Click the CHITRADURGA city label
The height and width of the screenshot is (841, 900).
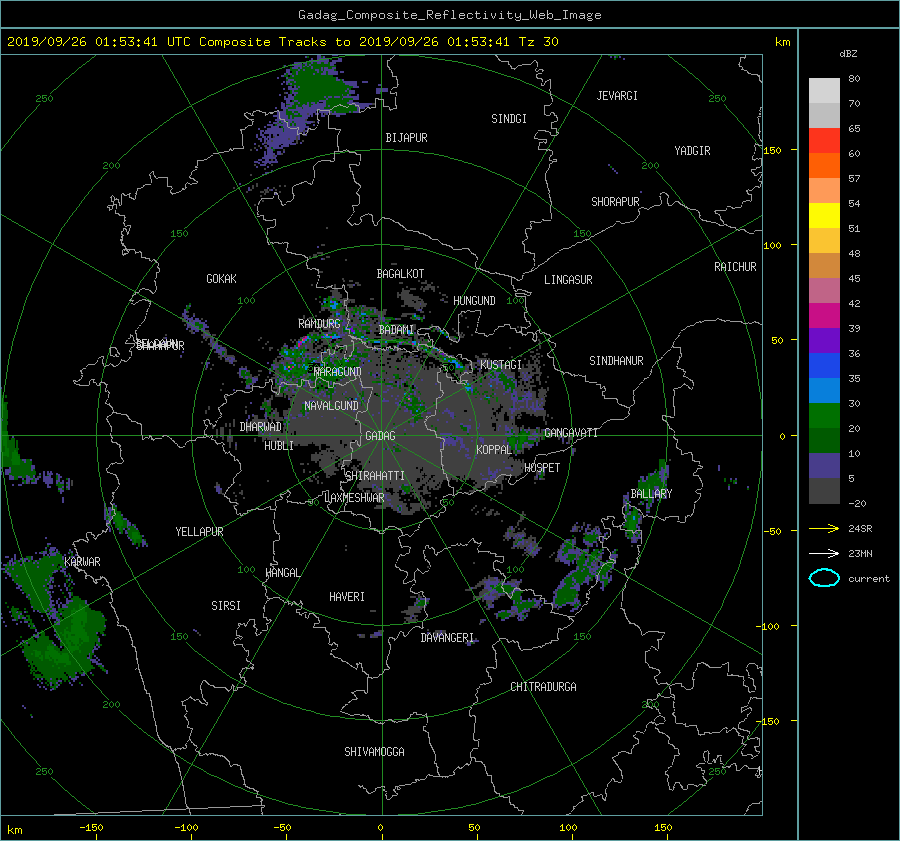tap(543, 687)
